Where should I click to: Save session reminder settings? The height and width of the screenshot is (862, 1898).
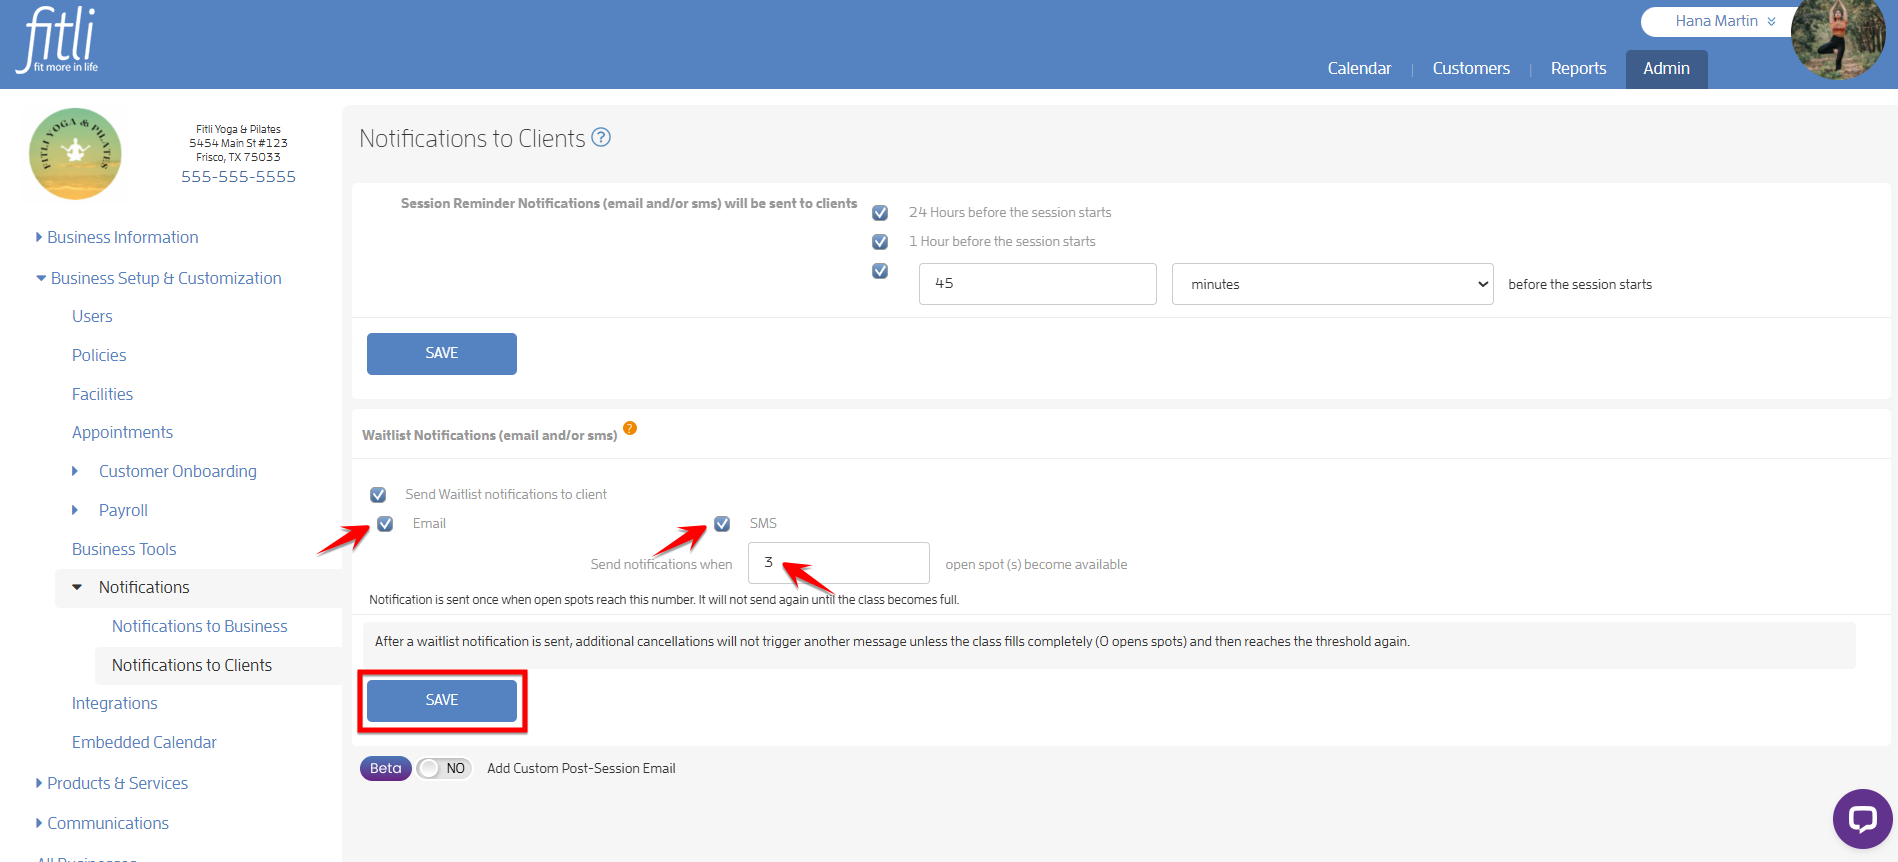[x=442, y=354]
